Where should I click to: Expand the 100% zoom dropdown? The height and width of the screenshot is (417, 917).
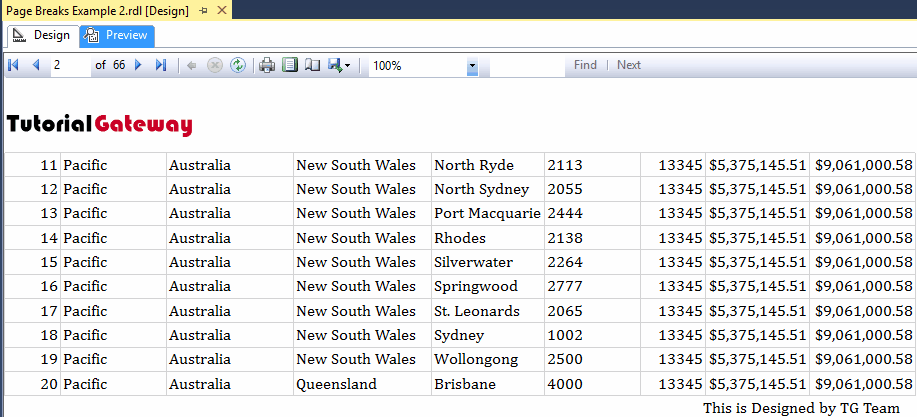[472, 66]
